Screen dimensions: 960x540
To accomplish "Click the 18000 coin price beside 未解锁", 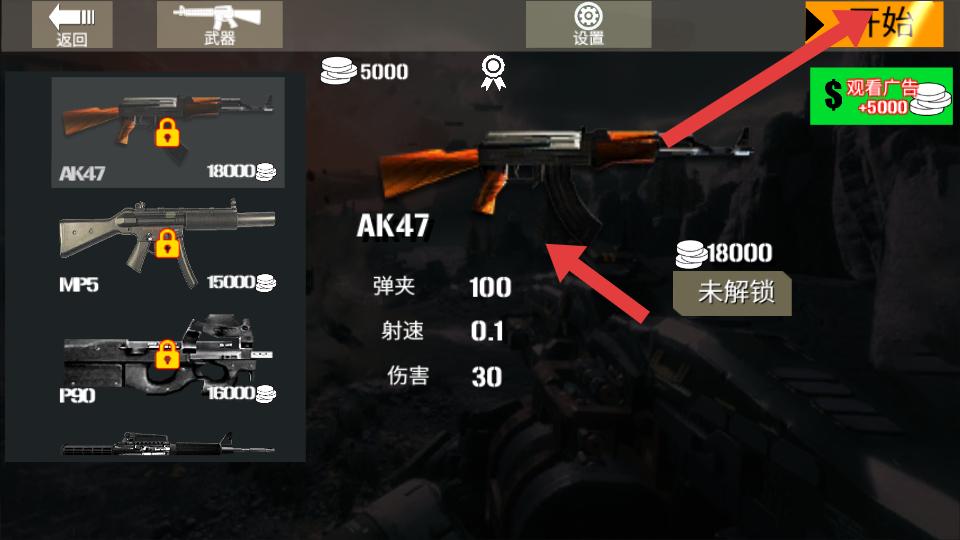I will point(724,253).
